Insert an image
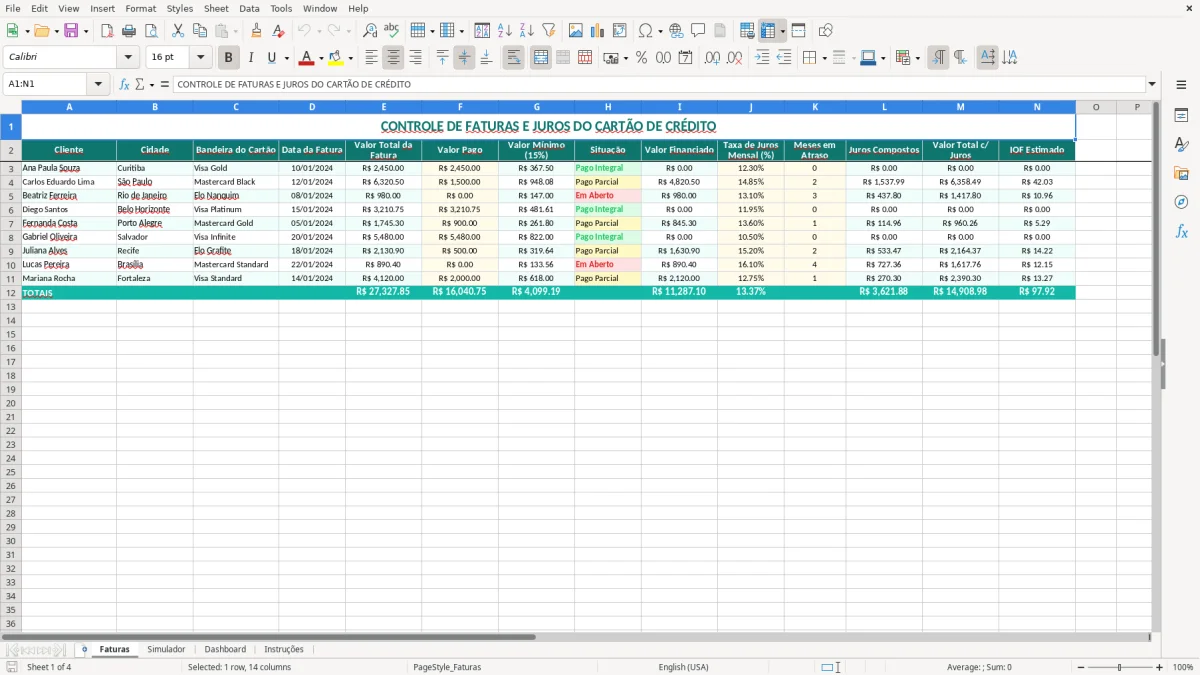Viewport: 1200px width, 675px height. [x=576, y=31]
